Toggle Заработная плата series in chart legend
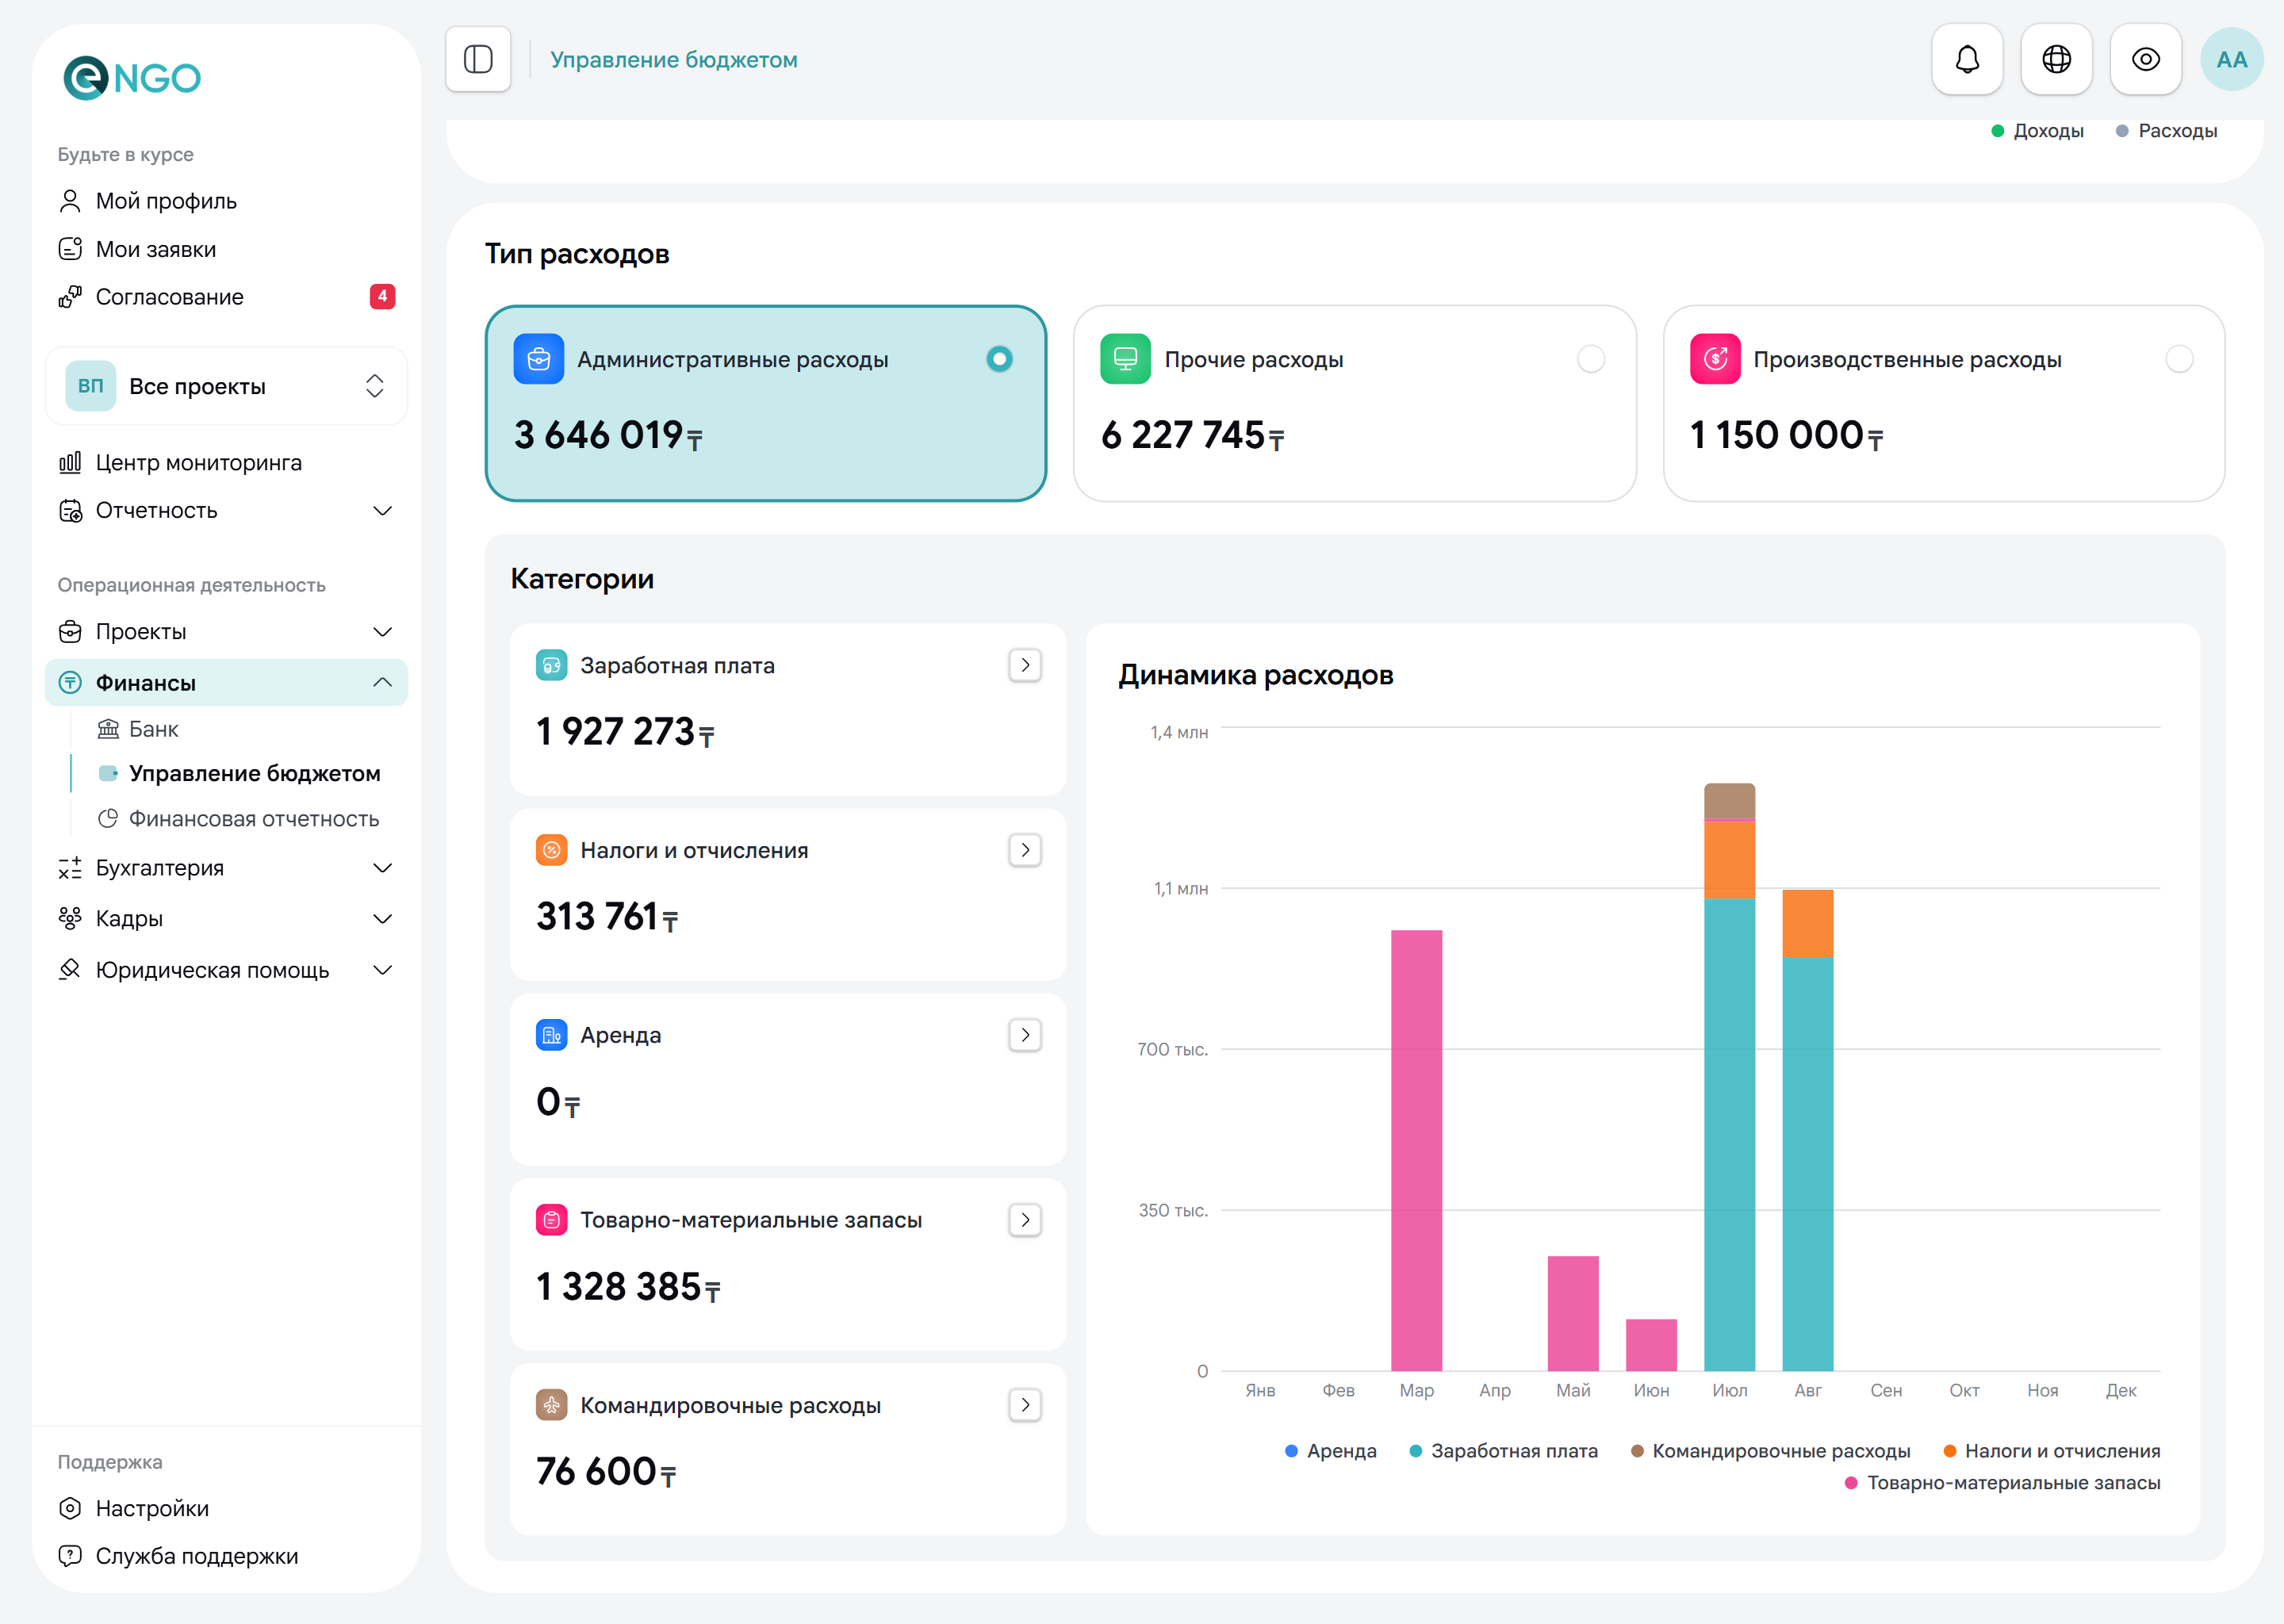 [1503, 1451]
